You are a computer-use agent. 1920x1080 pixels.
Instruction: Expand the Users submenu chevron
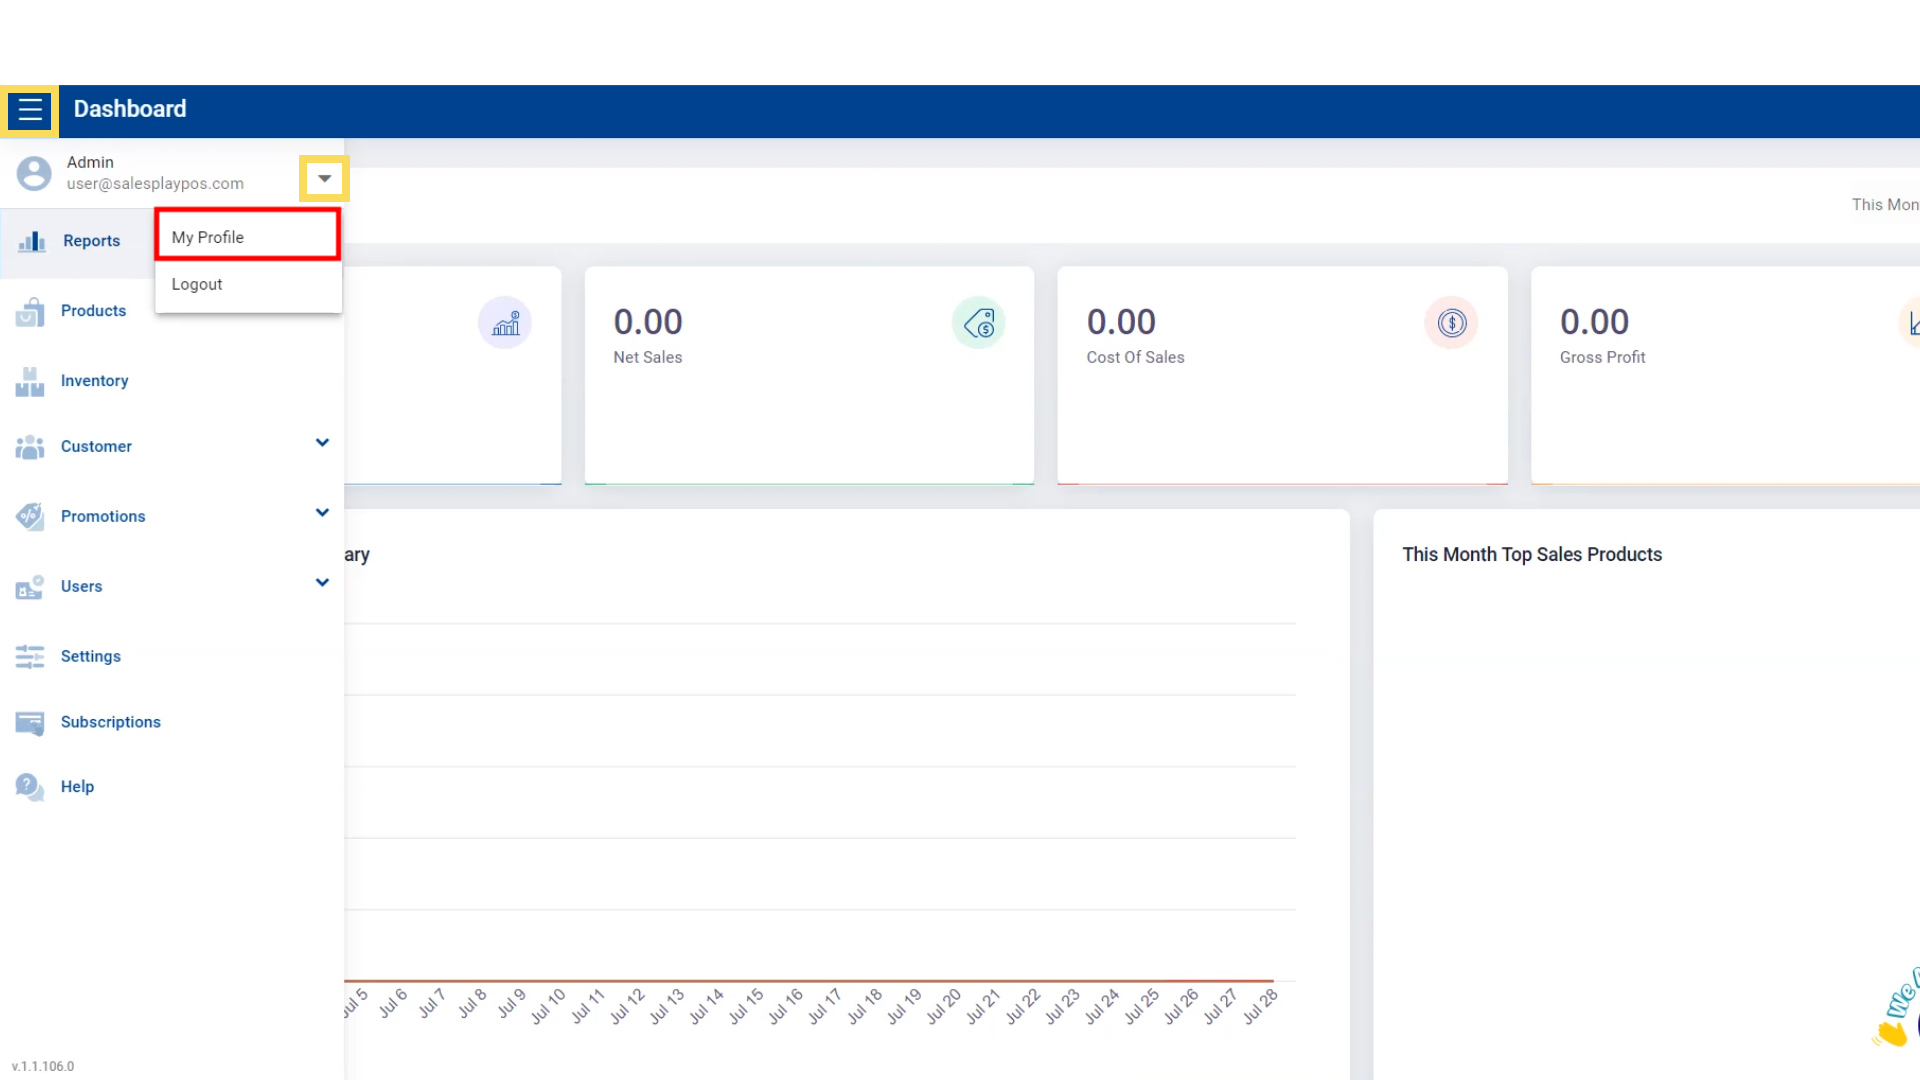(x=322, y=583)
